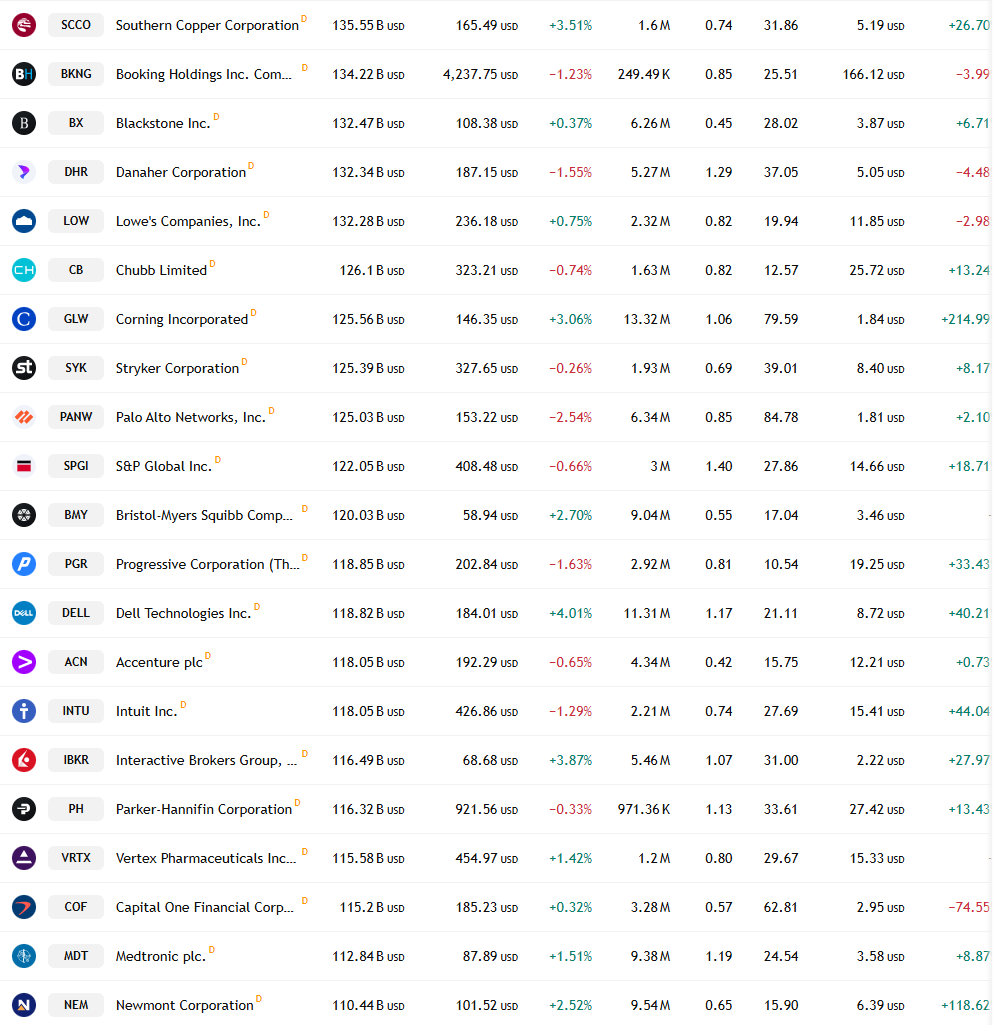This screenshot has width=993, height=1025.
Task: Open the SCCO ticker badge
Action: 76,25
